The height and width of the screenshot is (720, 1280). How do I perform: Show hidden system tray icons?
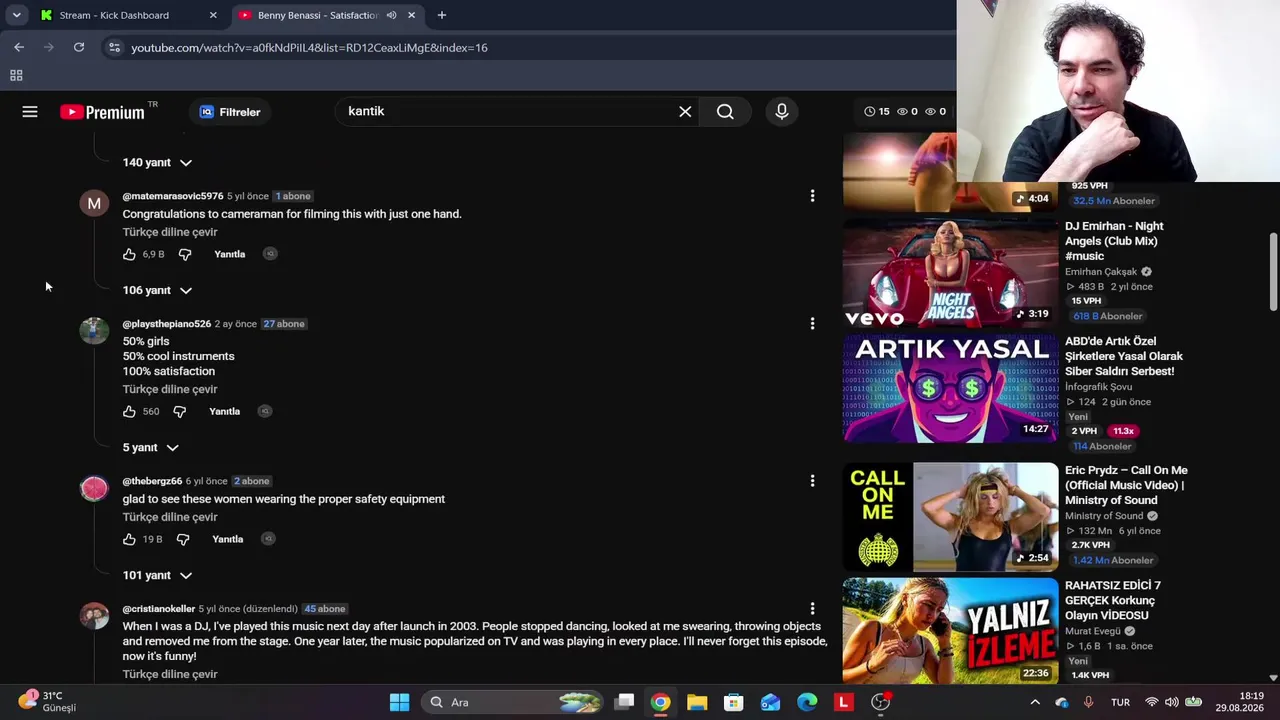coord(1035,702)
